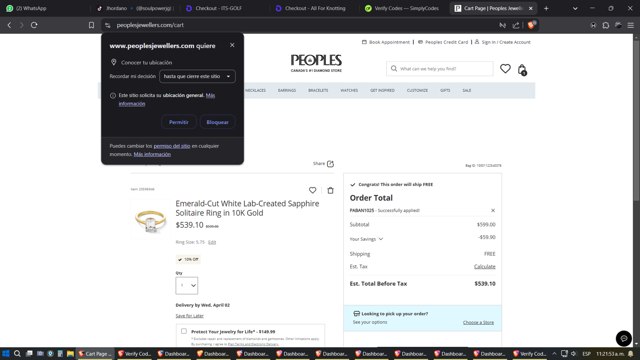Open the Windows Start button
This screenshot has width=640, height=360.
pos(6,353)
